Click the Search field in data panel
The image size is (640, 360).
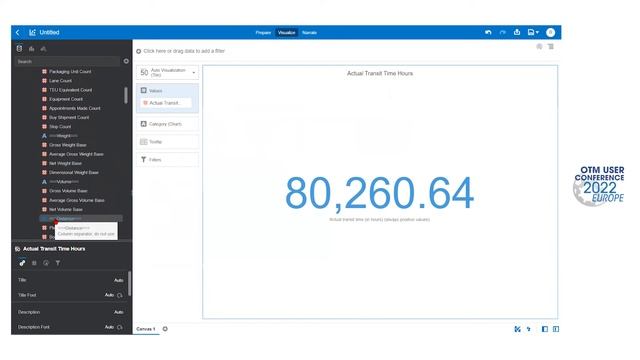click(x=67, y=61)
